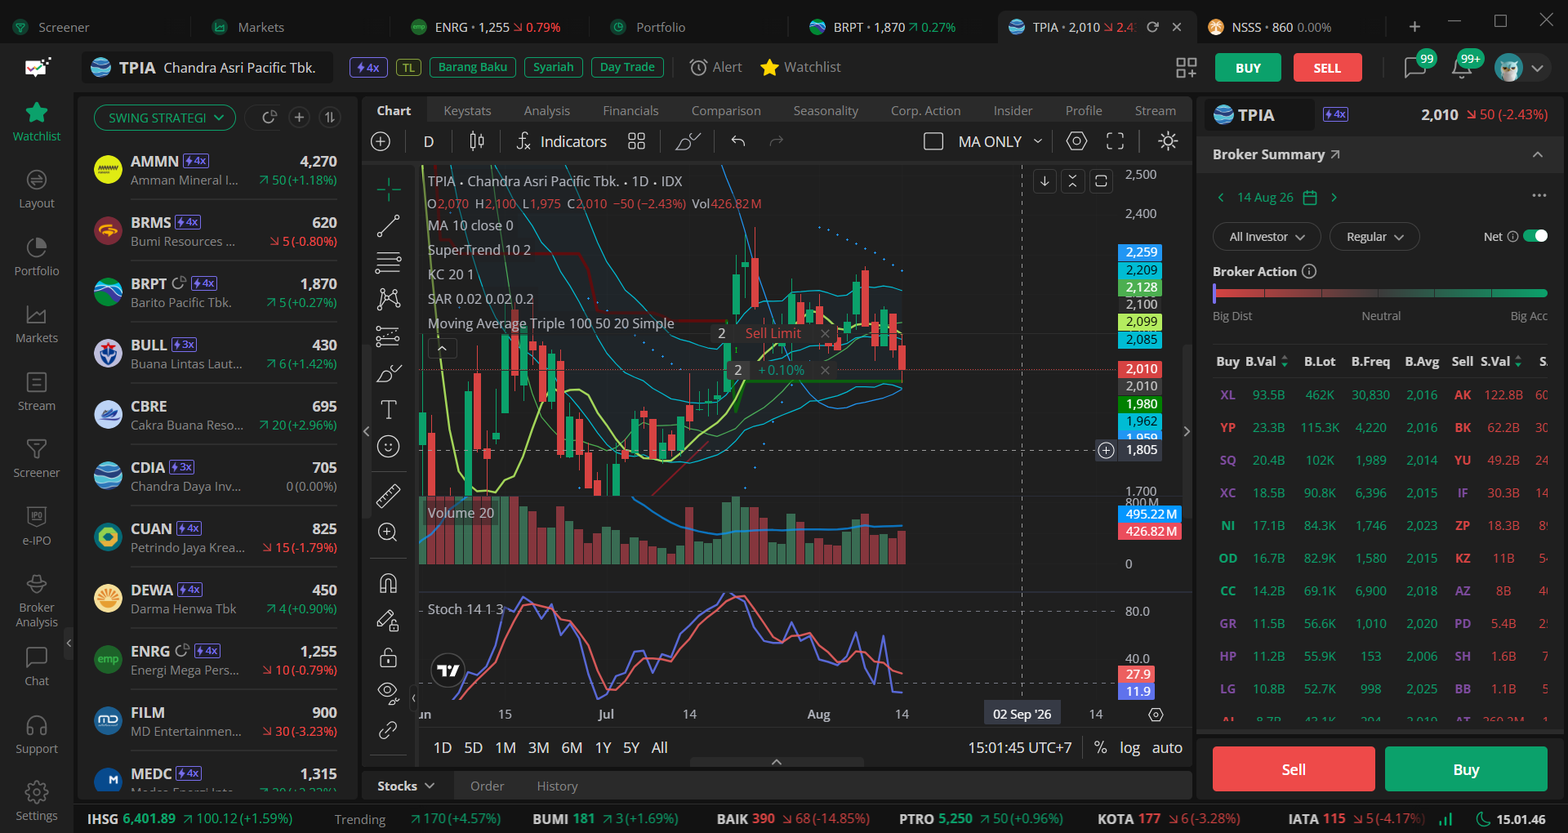Open the Financials tab
The width and height of the screenshot is (1568, 833).
[630, 111]
